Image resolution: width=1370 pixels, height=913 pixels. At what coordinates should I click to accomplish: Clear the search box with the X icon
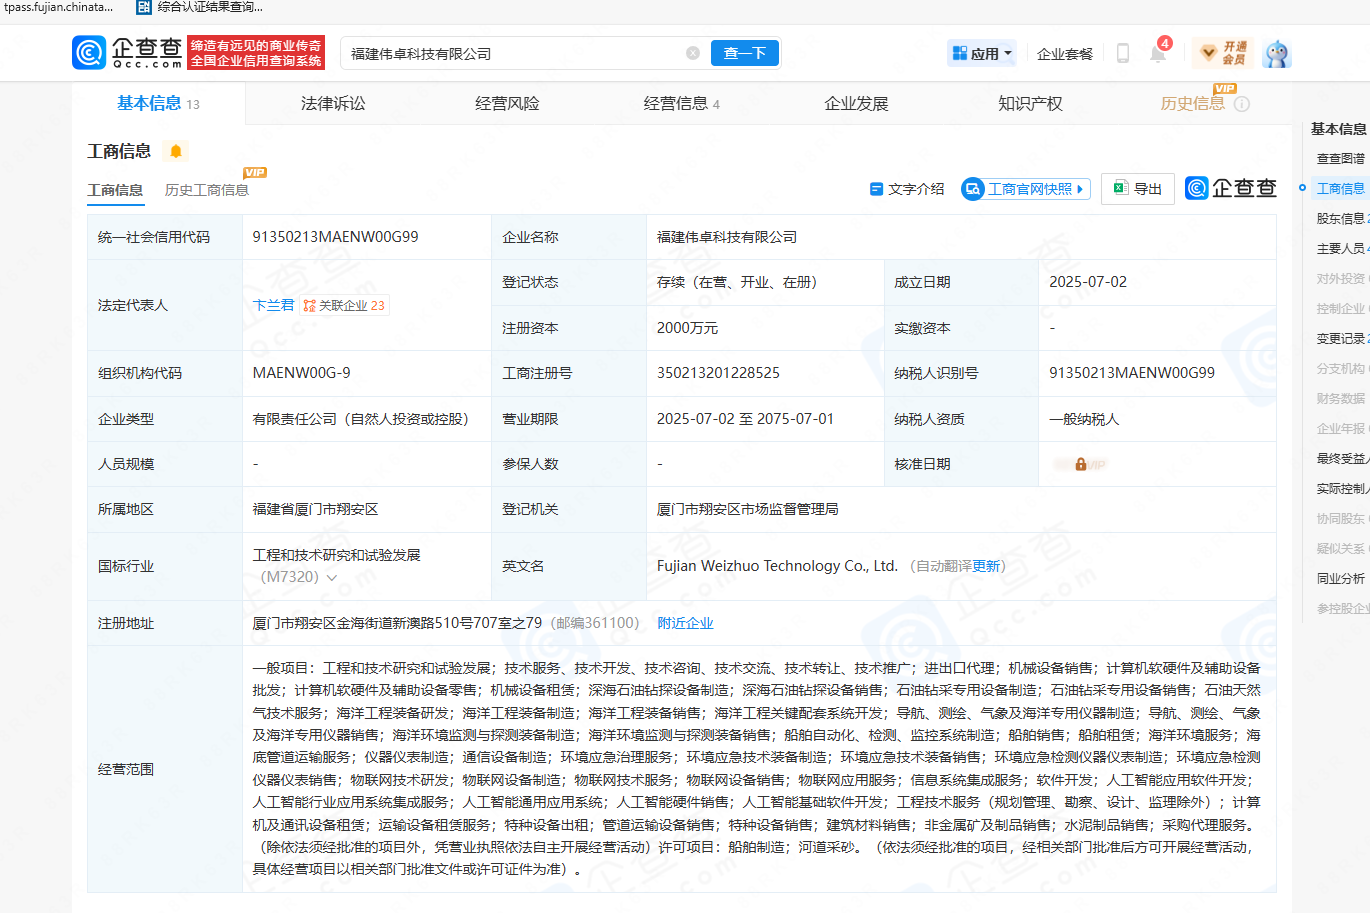click(692, 53)
